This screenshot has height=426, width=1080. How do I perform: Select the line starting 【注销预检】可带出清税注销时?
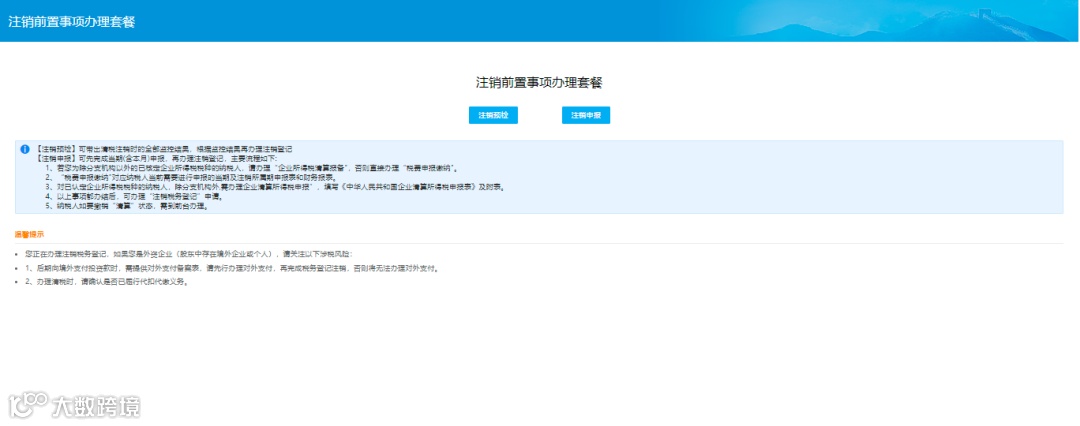165,149
